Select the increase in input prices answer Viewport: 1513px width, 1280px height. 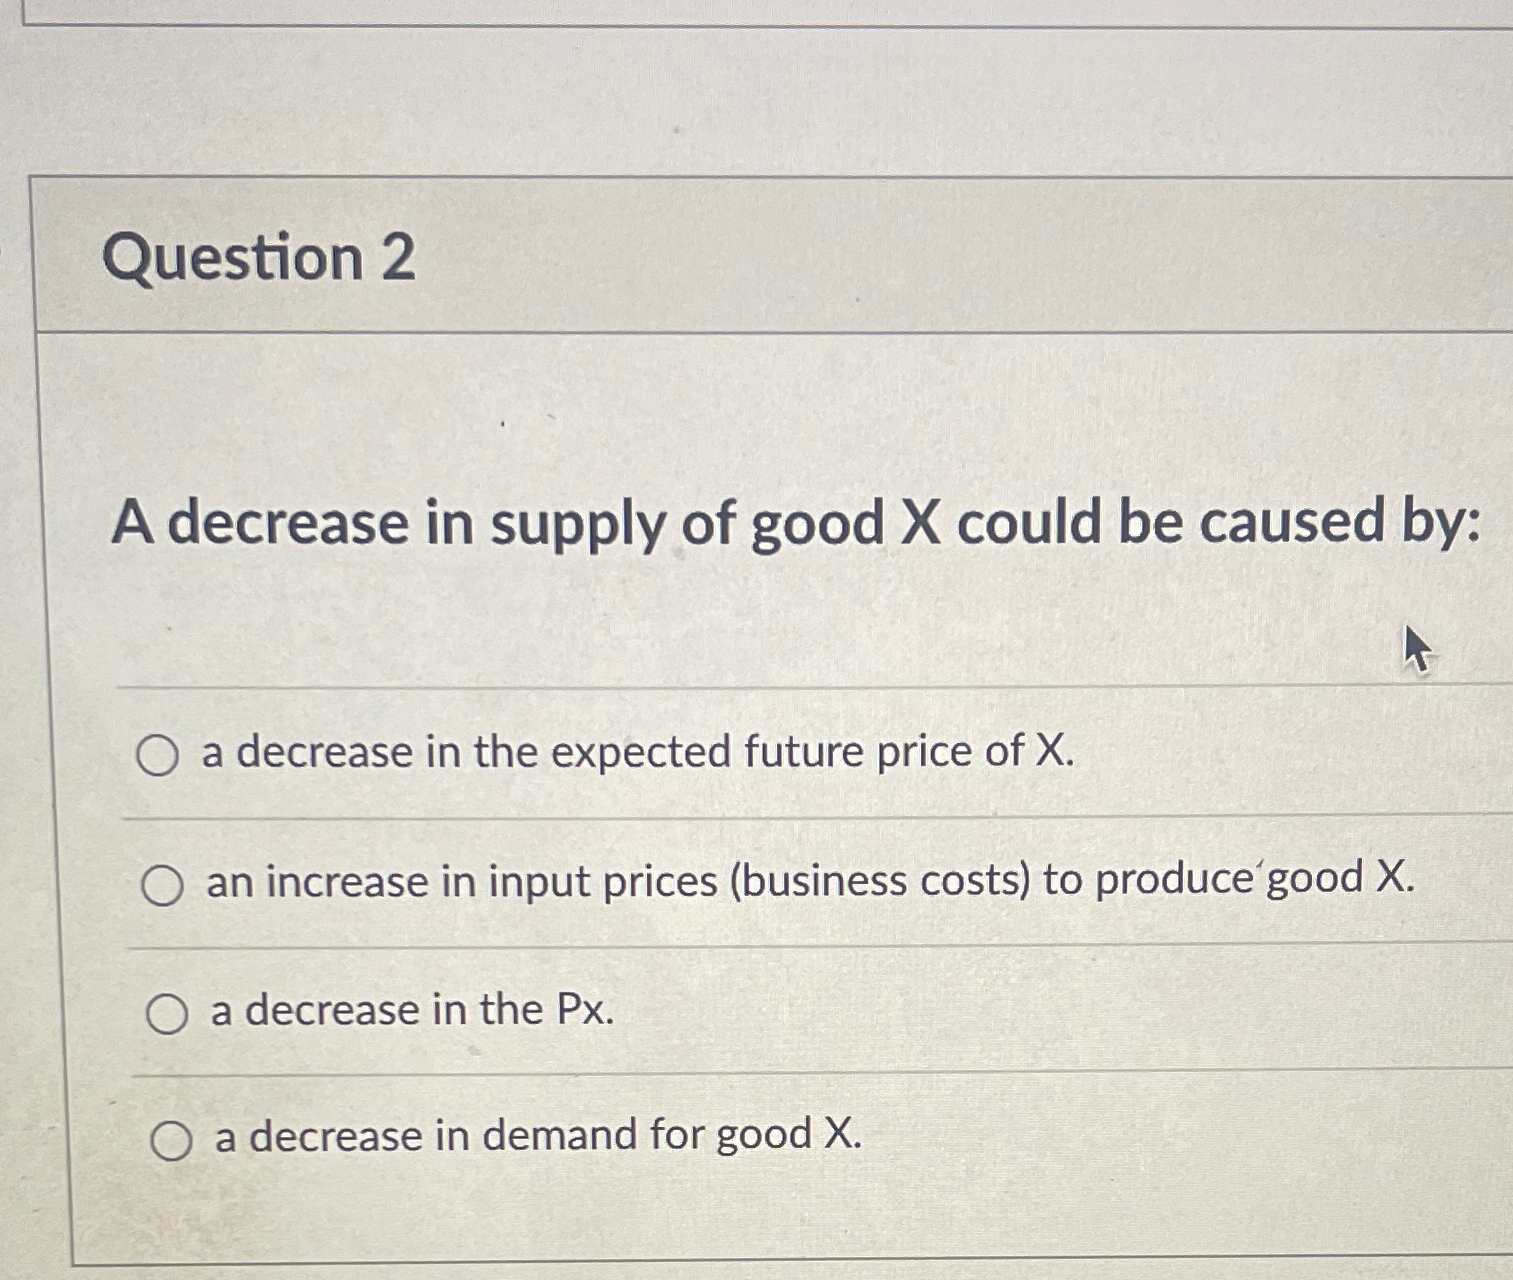163,884
